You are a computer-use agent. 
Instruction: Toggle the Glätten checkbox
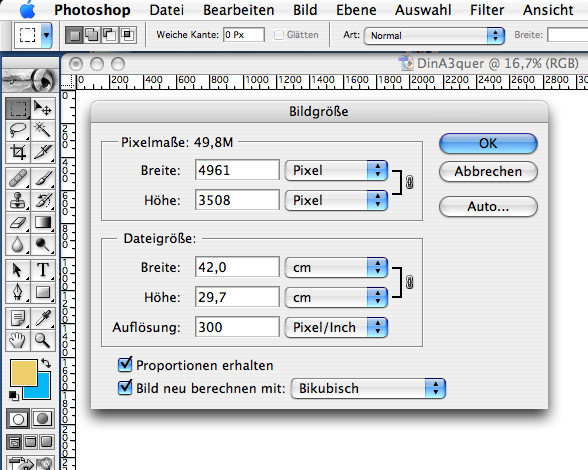click(x=279, y=35)
